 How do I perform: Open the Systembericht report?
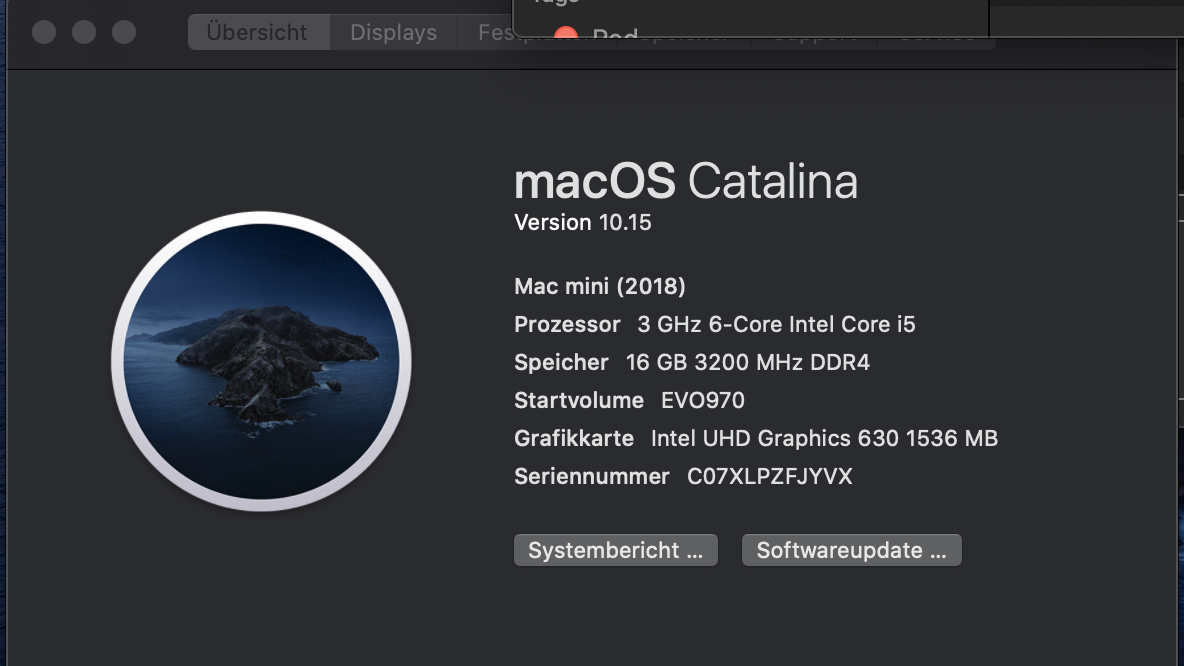(x=615, y=550)
